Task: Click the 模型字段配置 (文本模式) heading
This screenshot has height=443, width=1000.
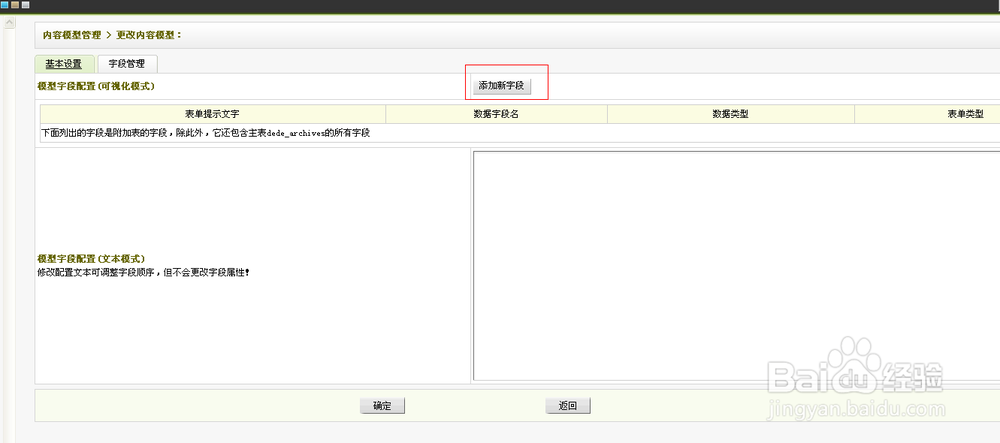Action: (91, 259)
